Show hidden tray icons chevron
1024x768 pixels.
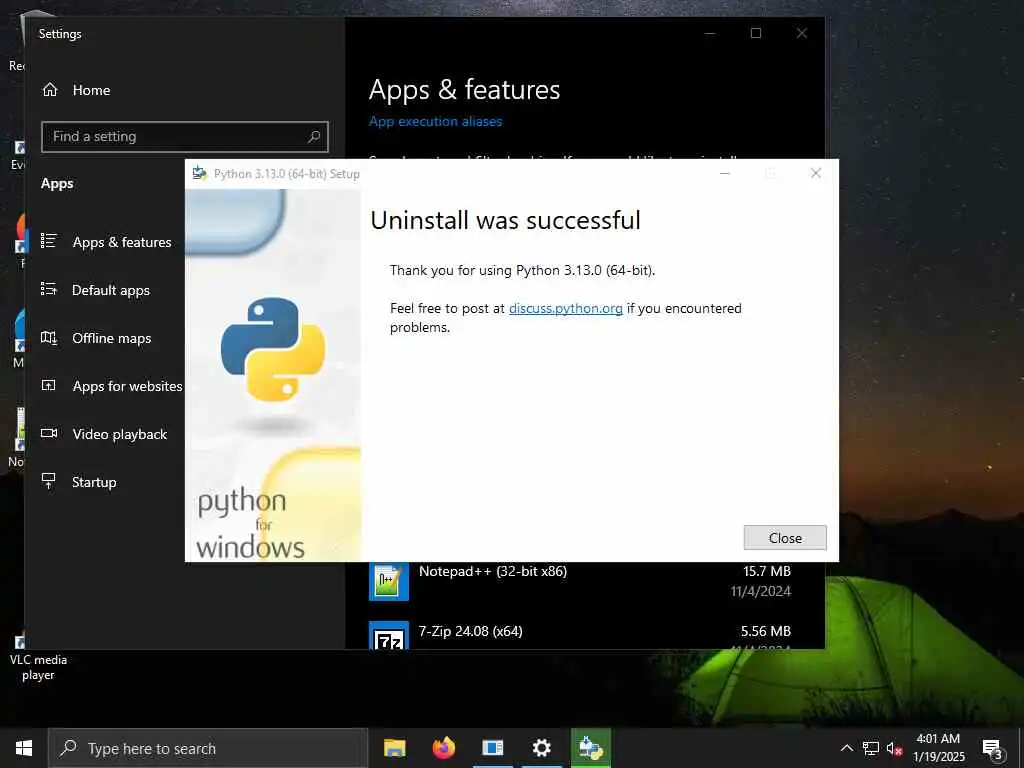(846, 748)
